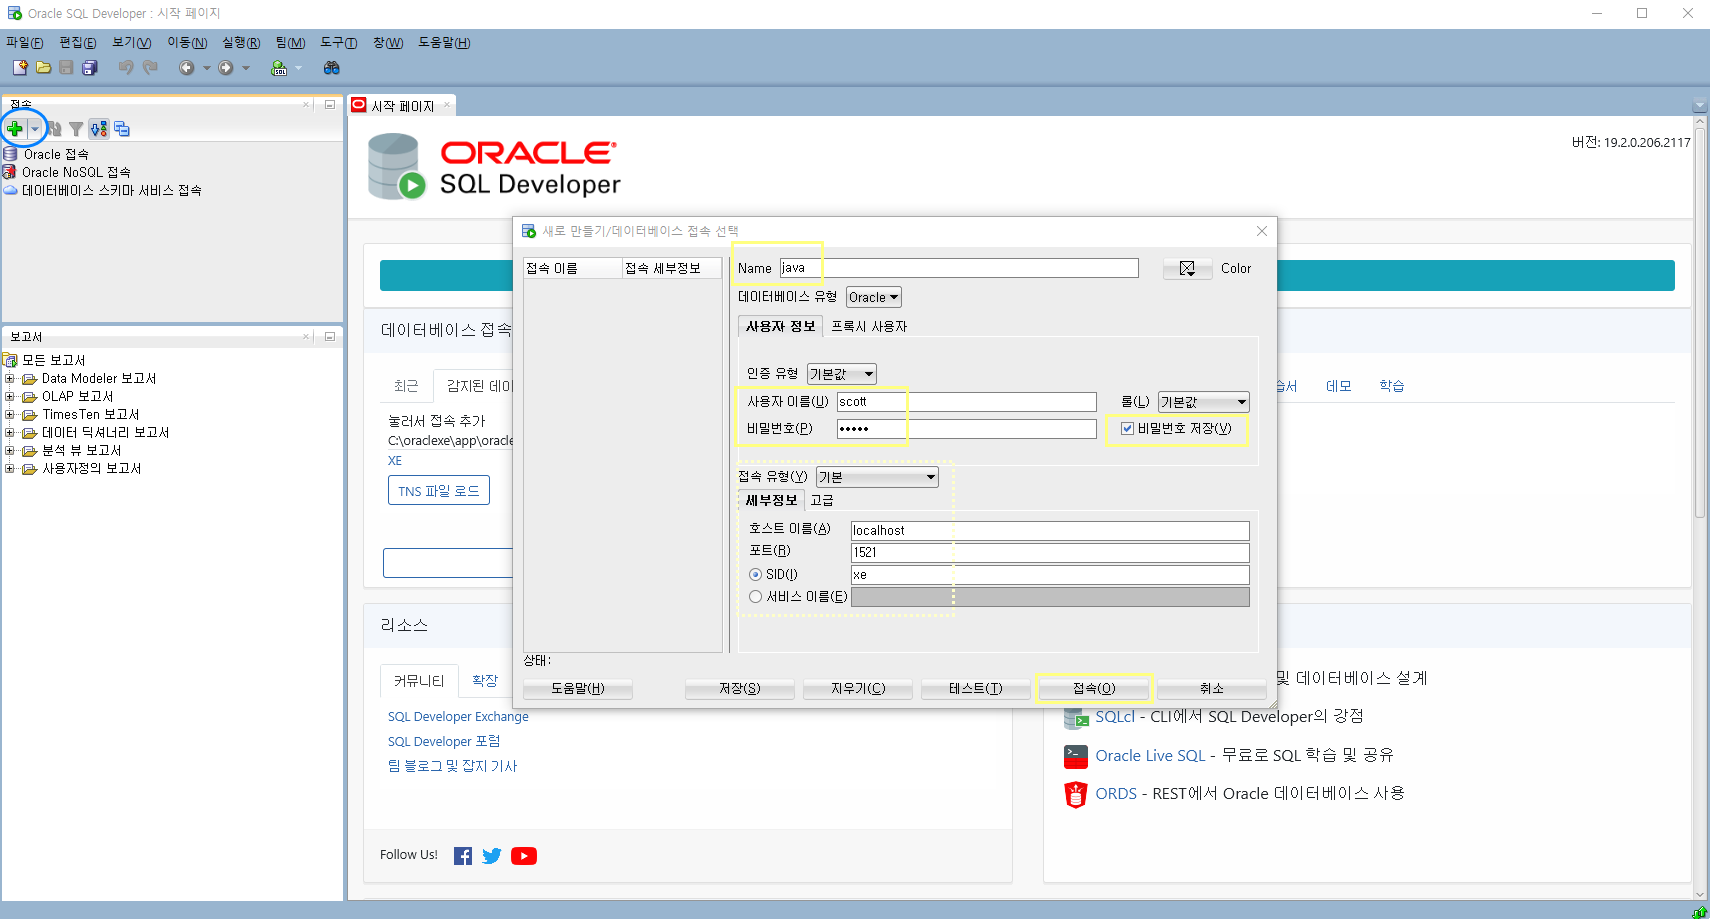The width and height of the screenshot is (1710, 919).
Task: Select the service name radio button
Action: pyautogui.click(x=756, y=596)
